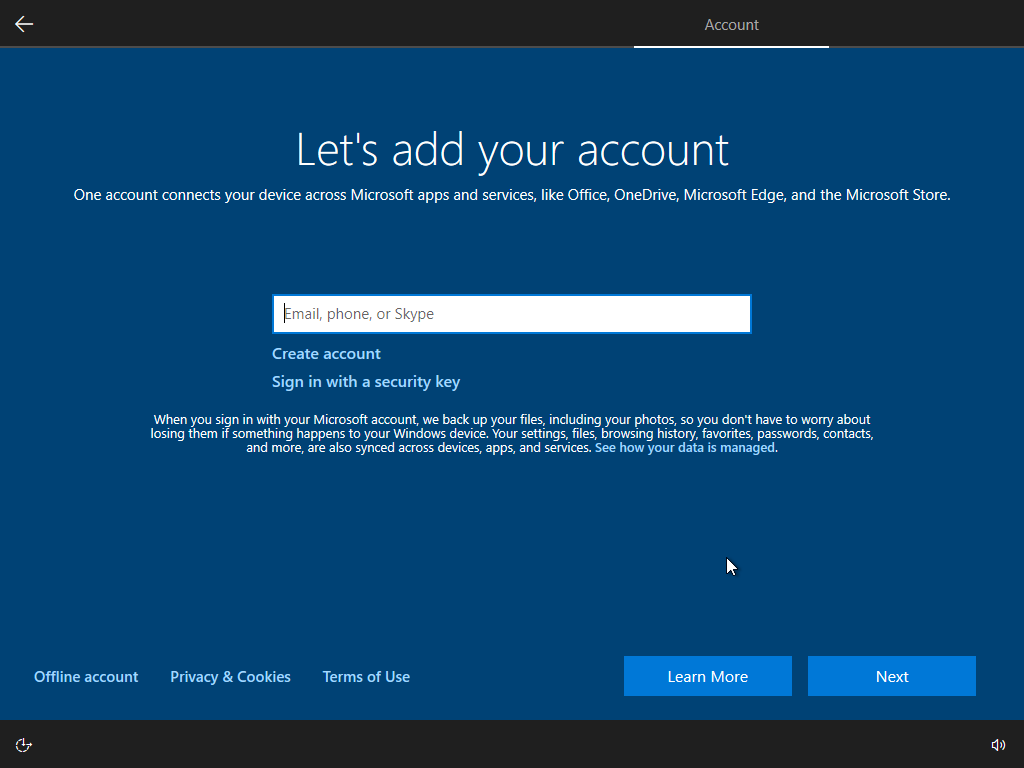Open the Privacy & Cookies link

(230, 677)
